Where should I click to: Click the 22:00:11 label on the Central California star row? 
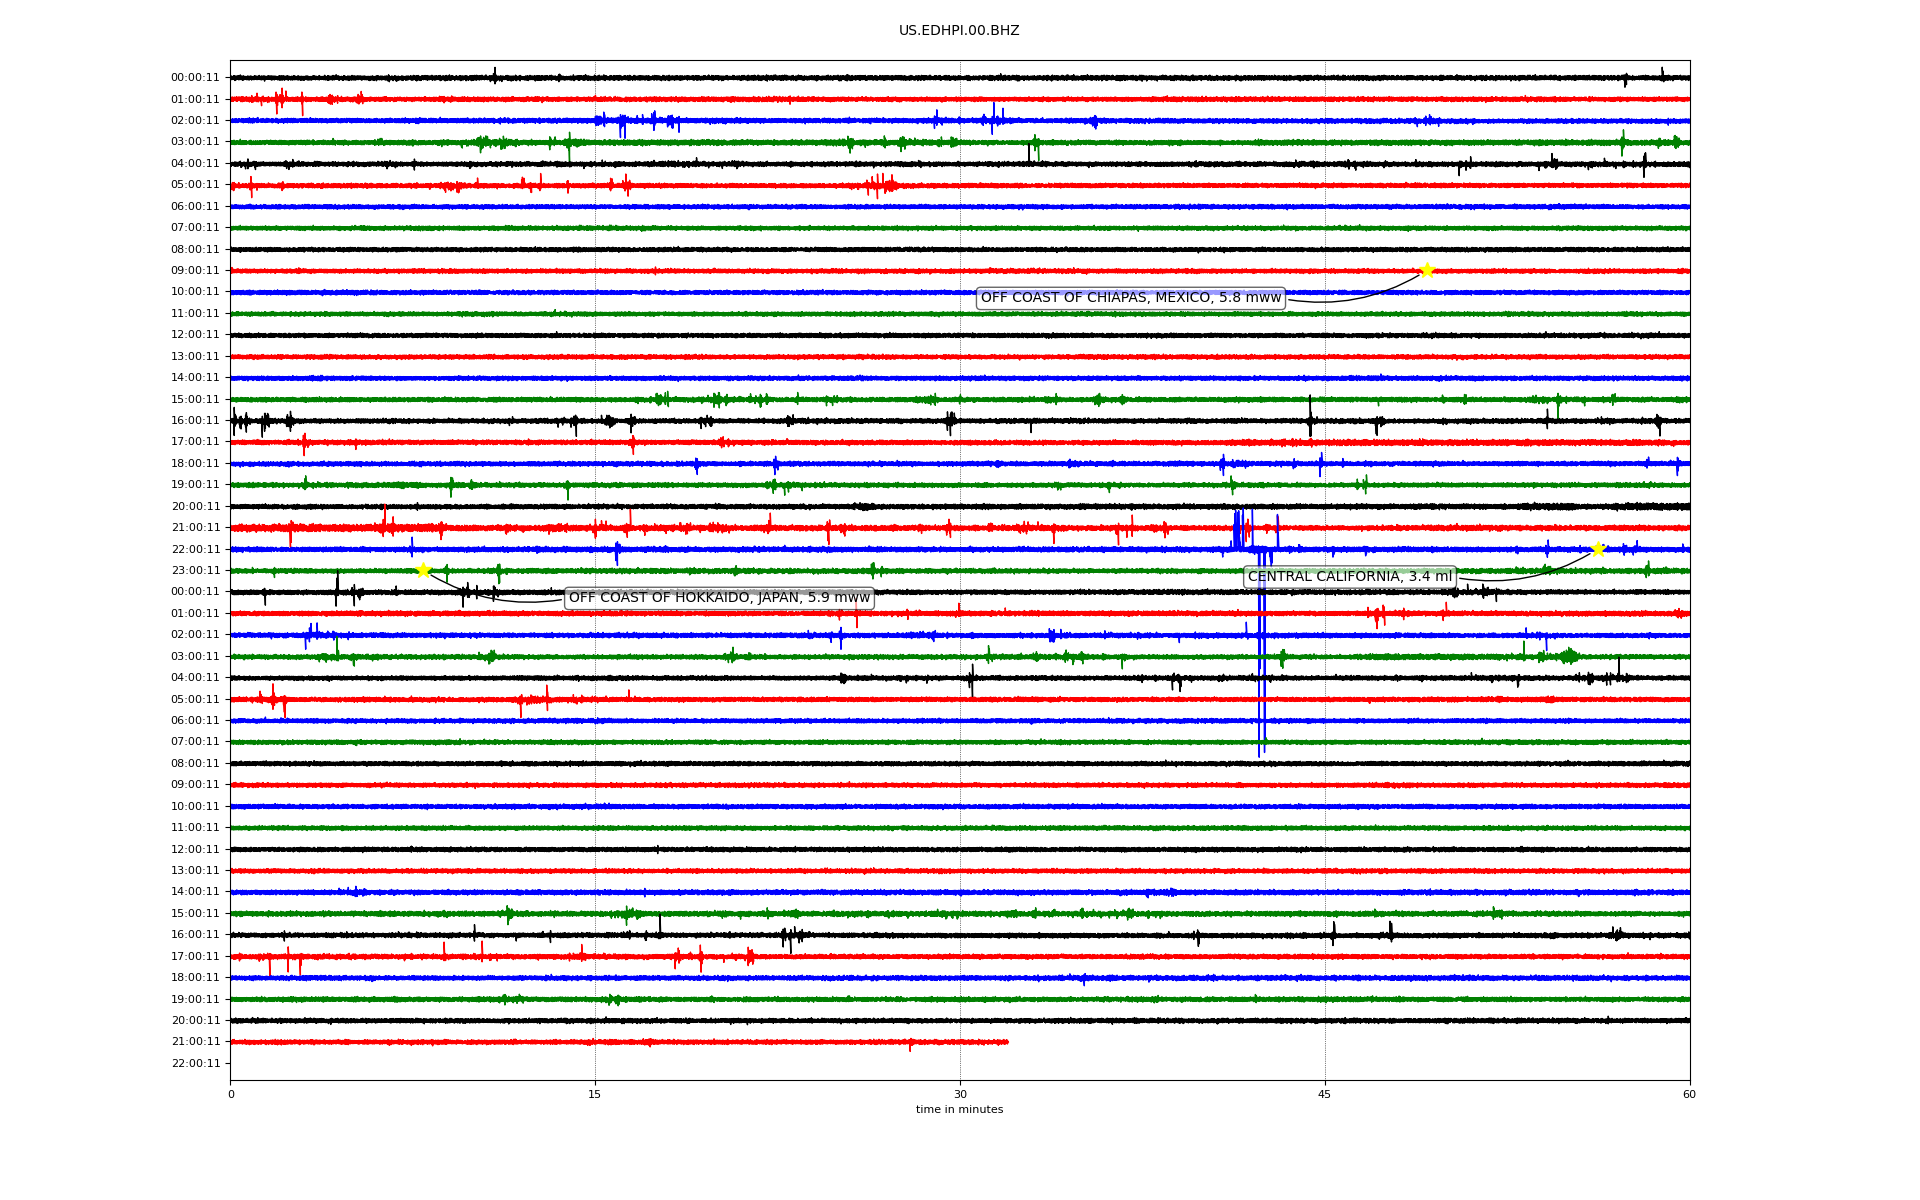coord(195,550)
